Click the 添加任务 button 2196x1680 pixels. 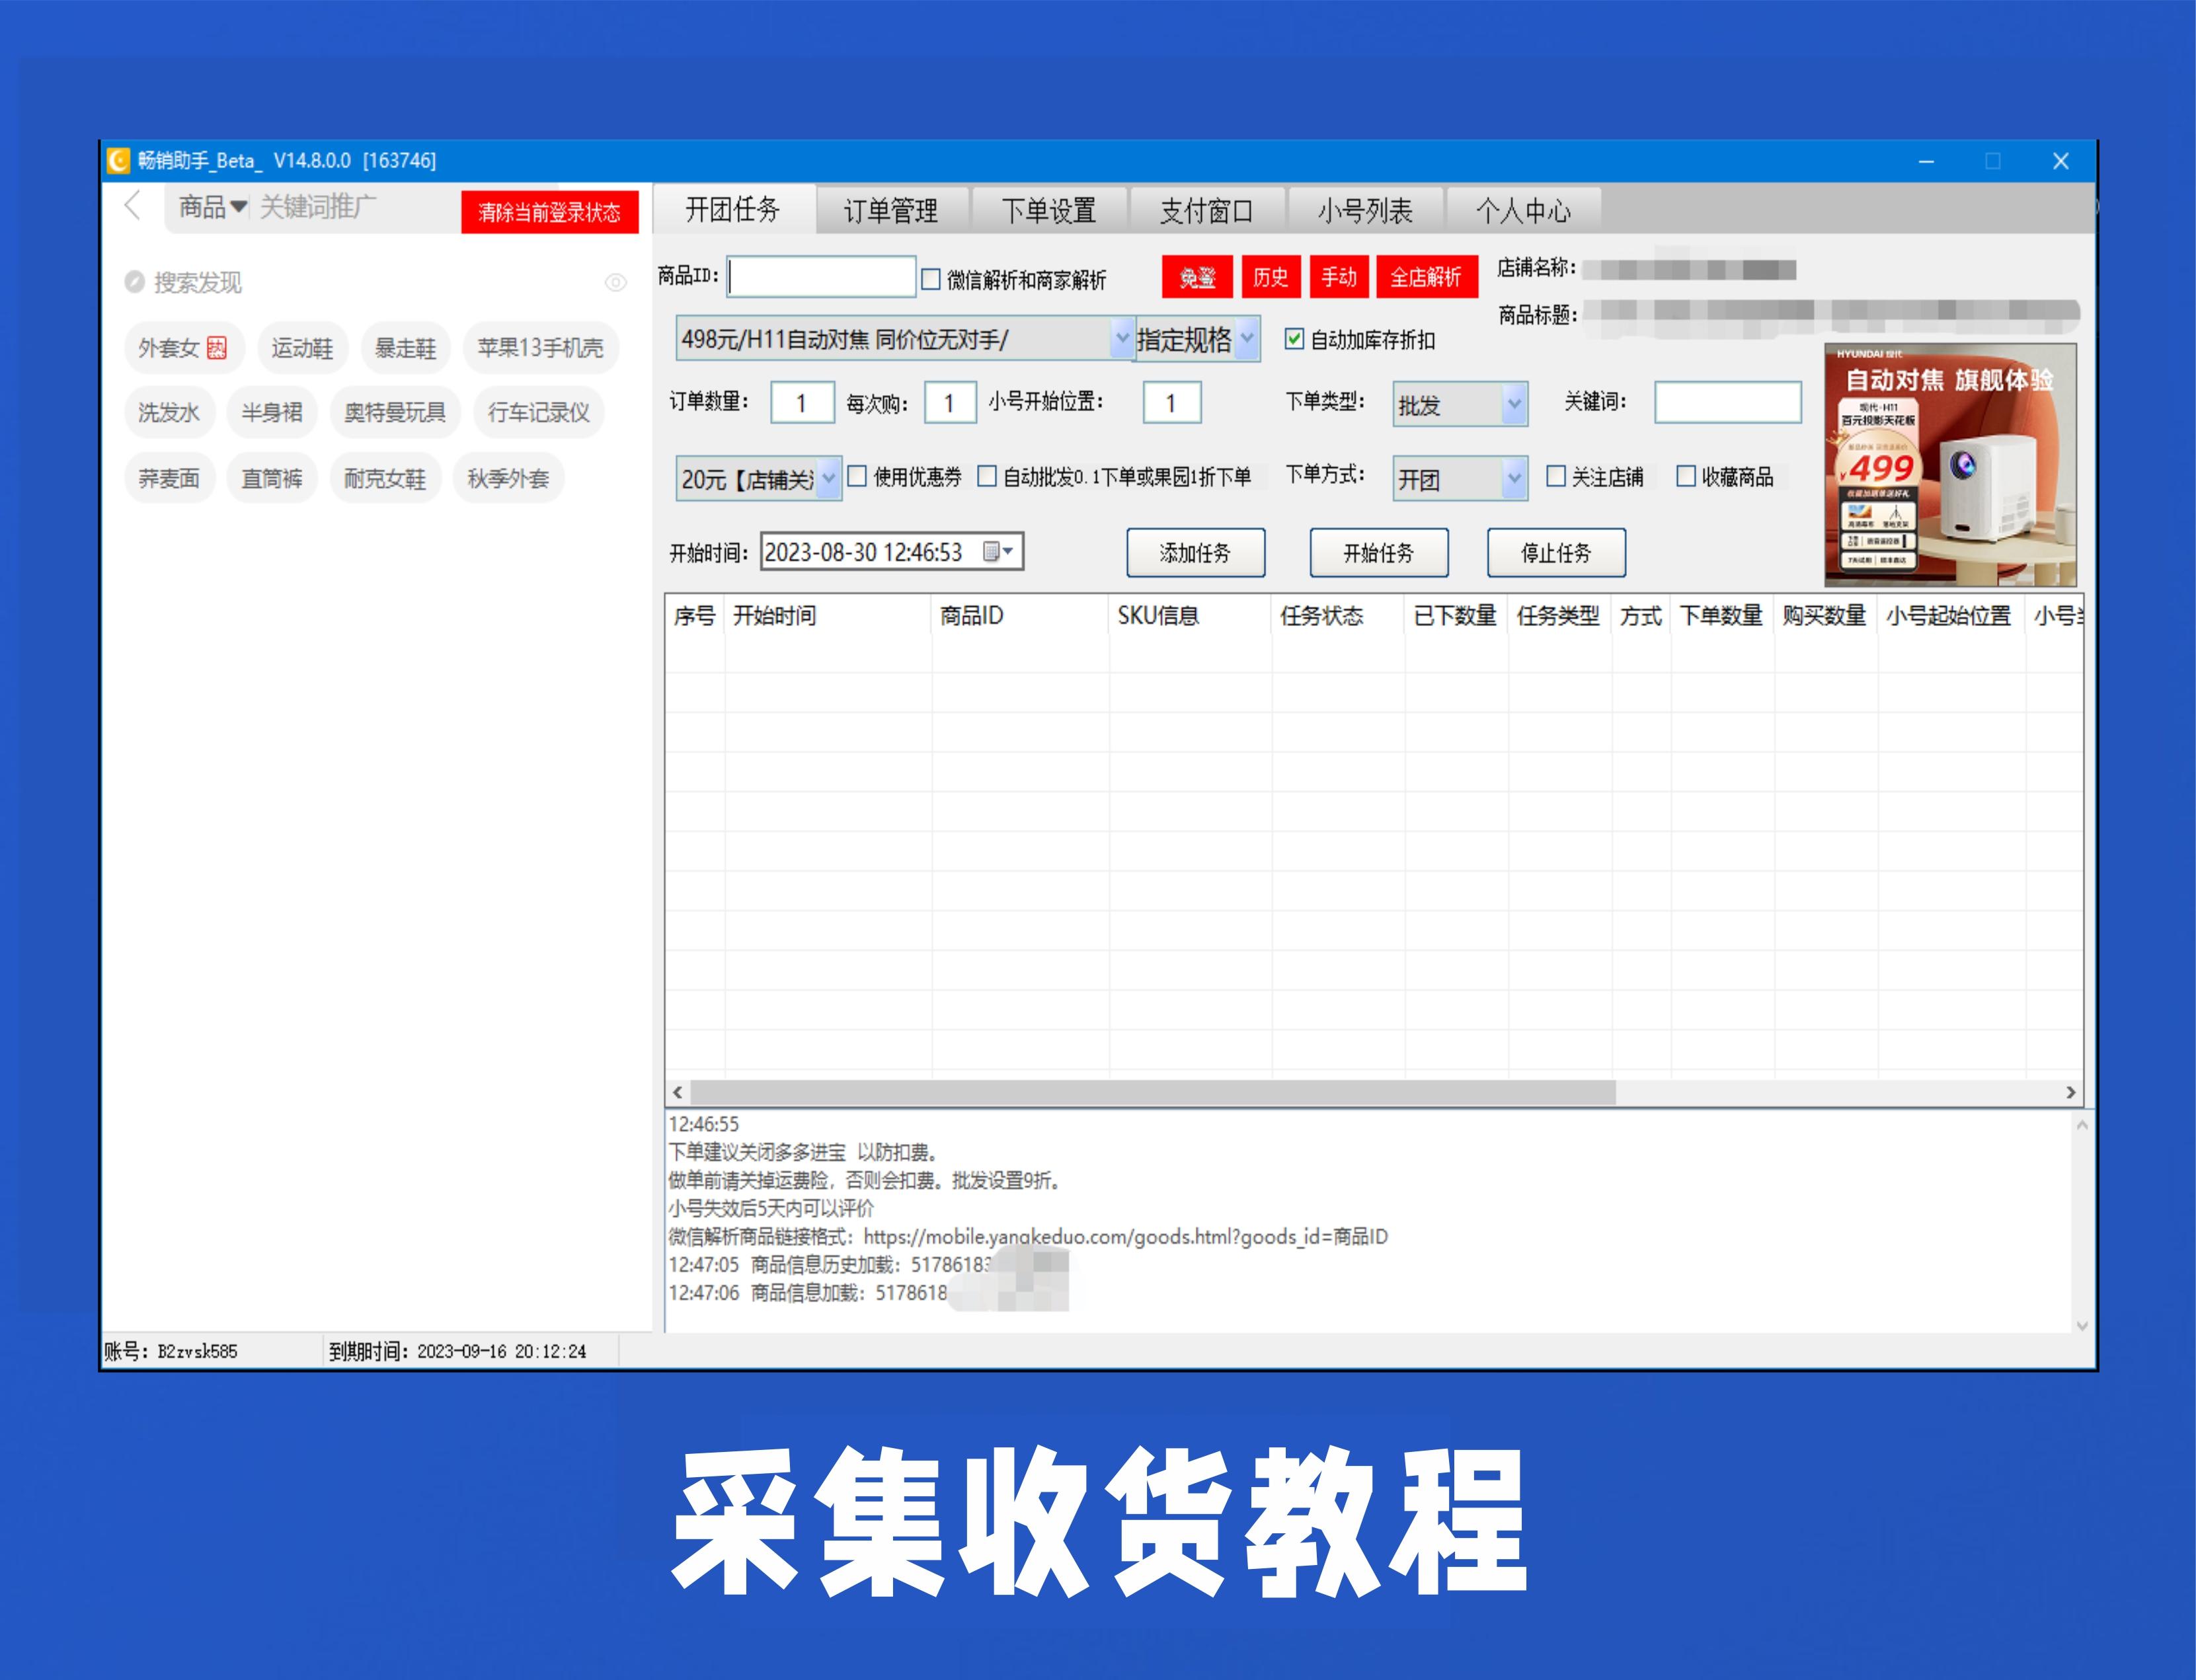(1195, 553)
